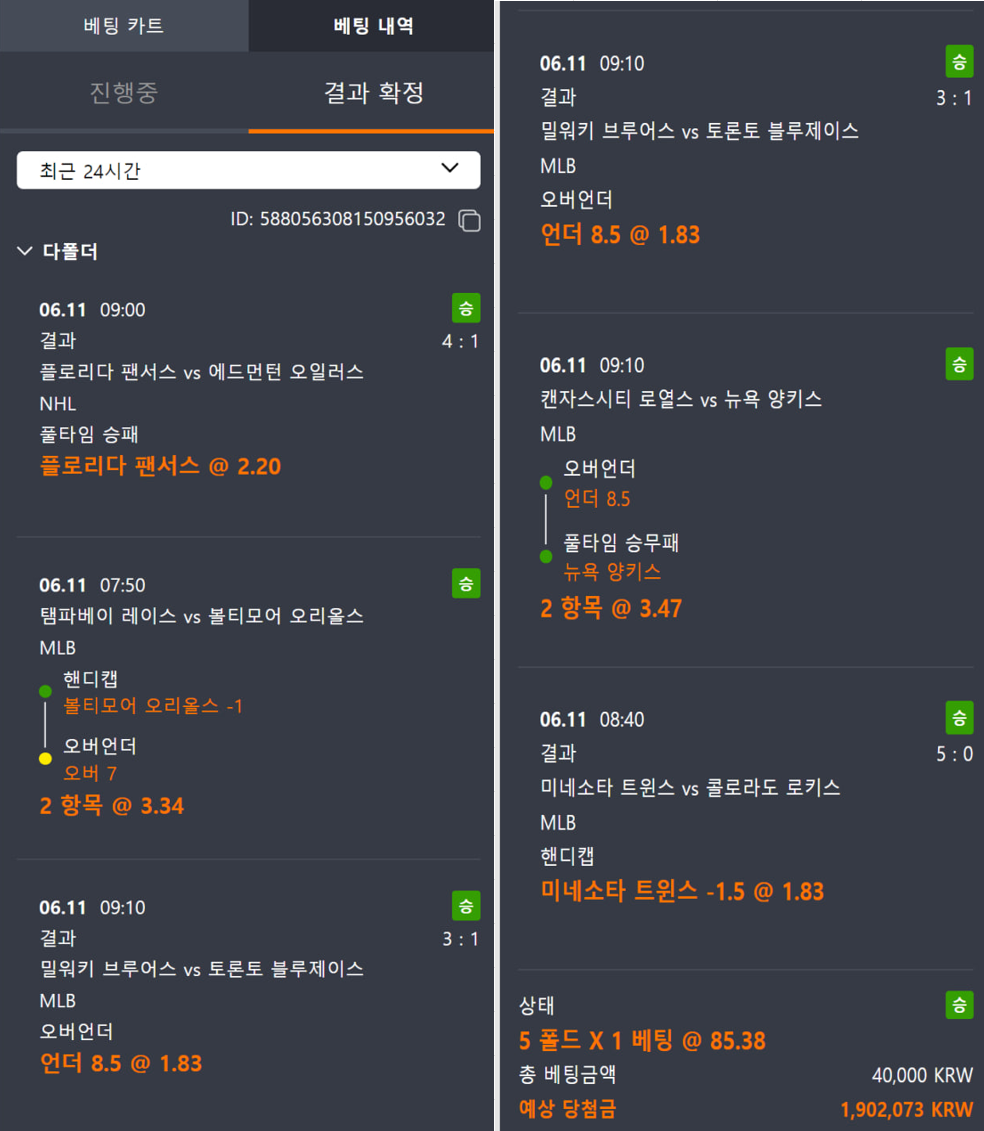Select the 베팅 내역 tab

[372, 26]
